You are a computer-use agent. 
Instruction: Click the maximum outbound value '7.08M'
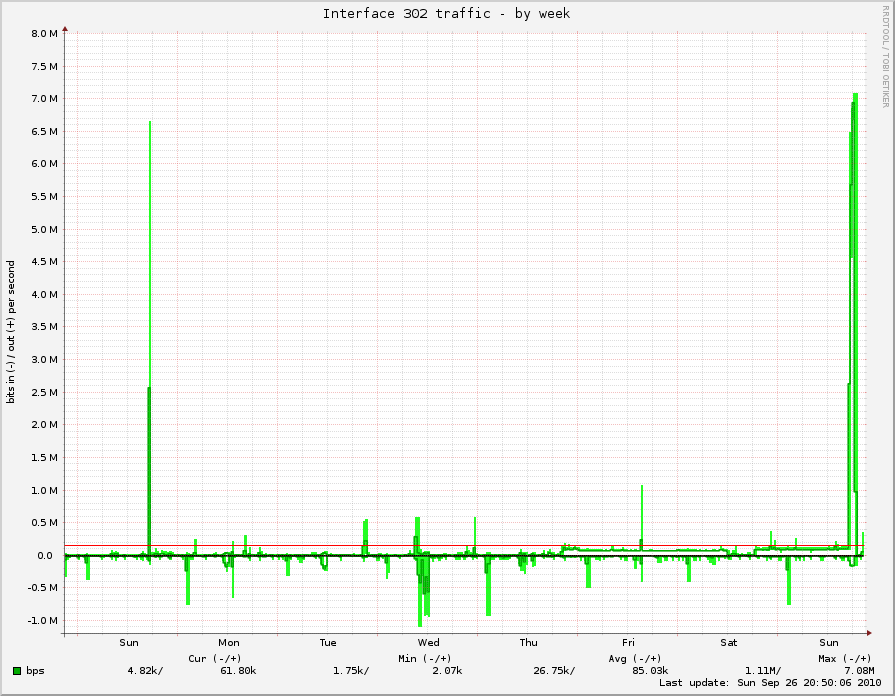click(x=859, y=670)
